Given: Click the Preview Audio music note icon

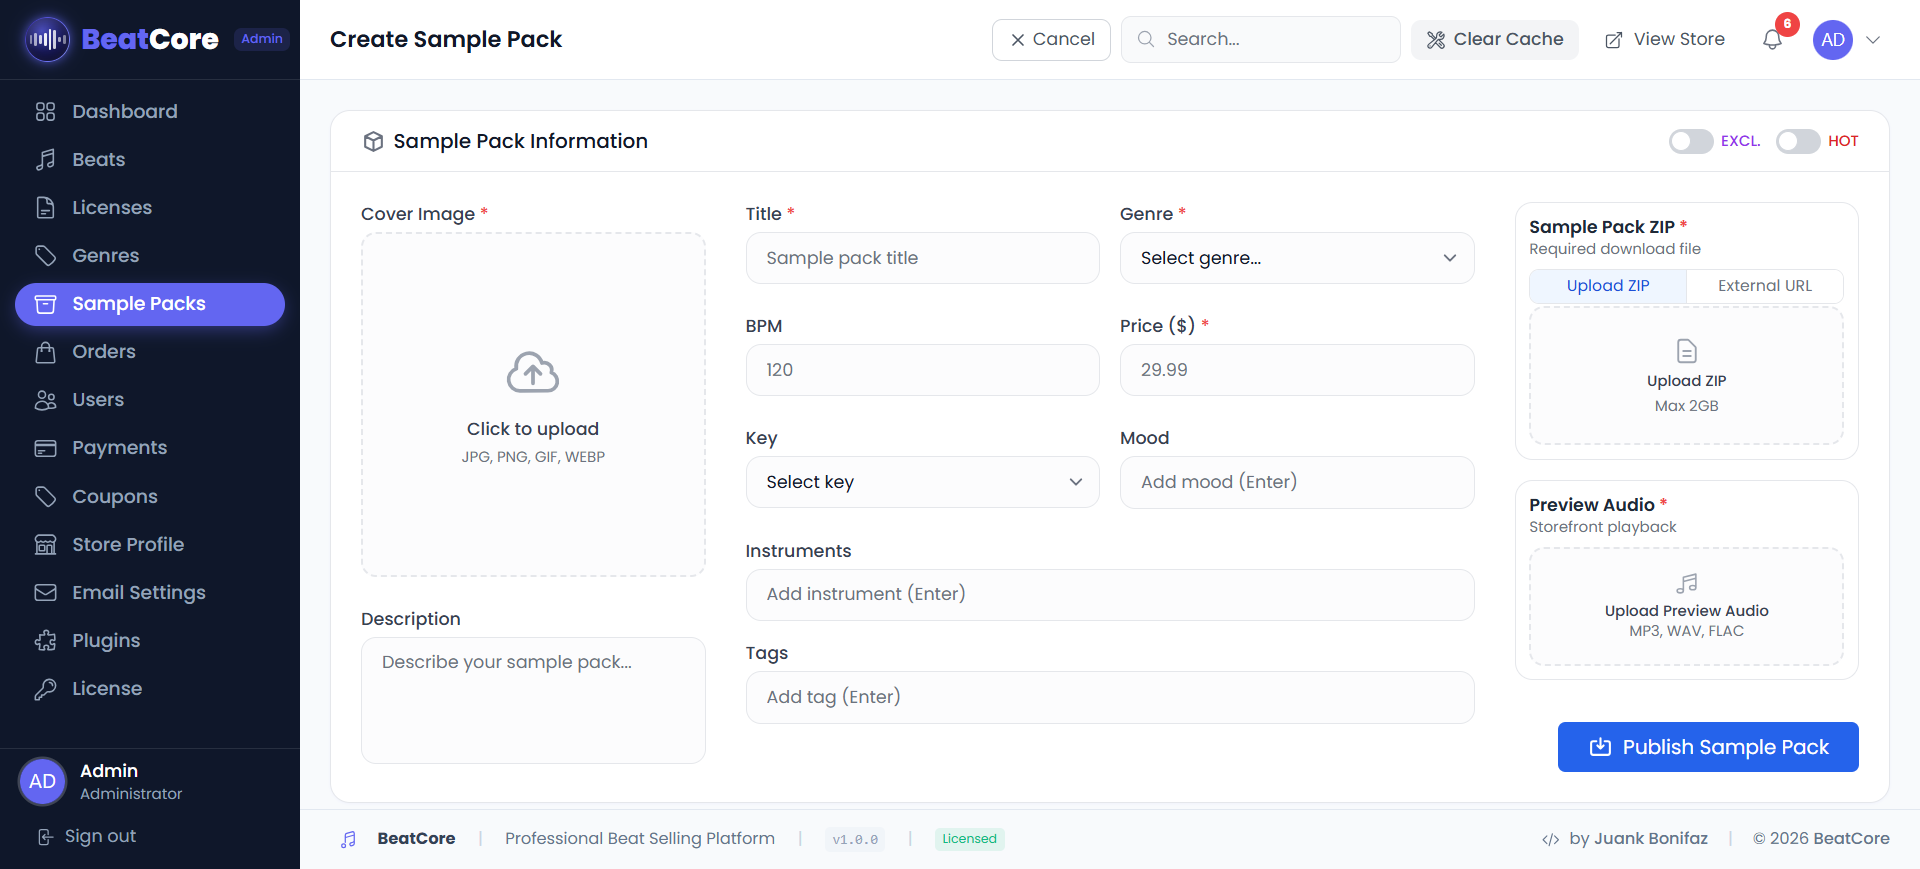Looking at the screenshot, I should pyautogui.click(x=1686, y=583).
